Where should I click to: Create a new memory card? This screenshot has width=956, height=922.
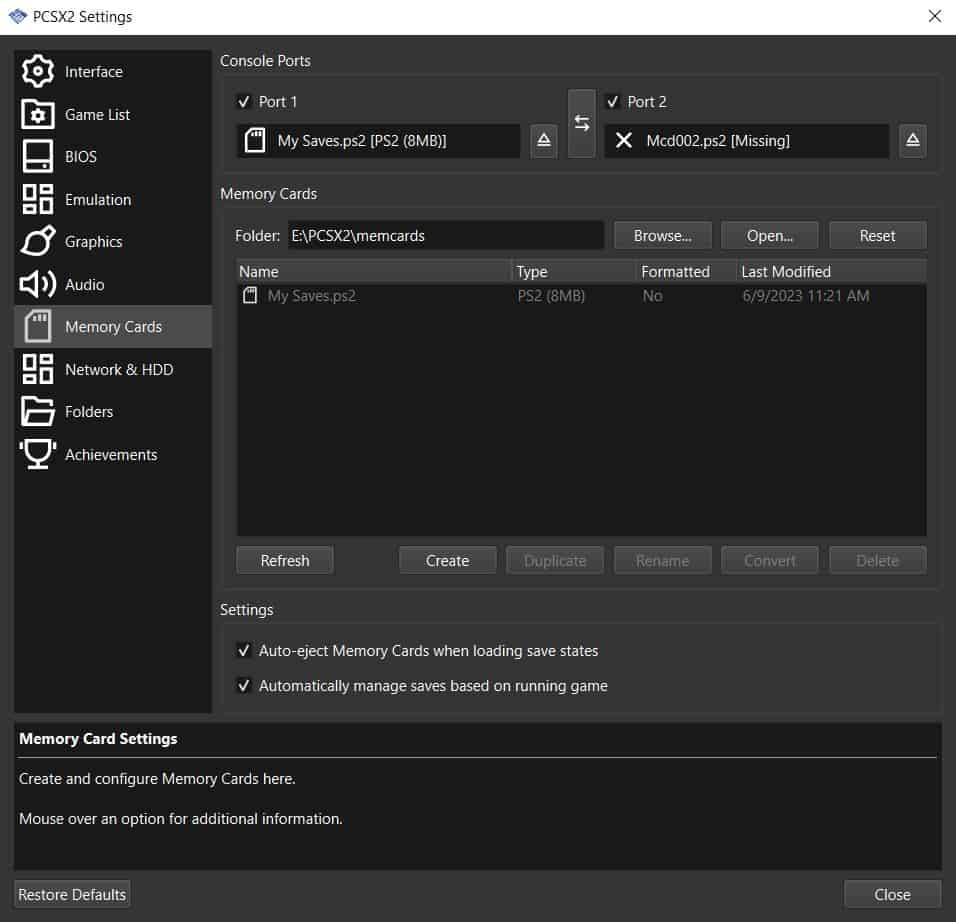[448, 560]
